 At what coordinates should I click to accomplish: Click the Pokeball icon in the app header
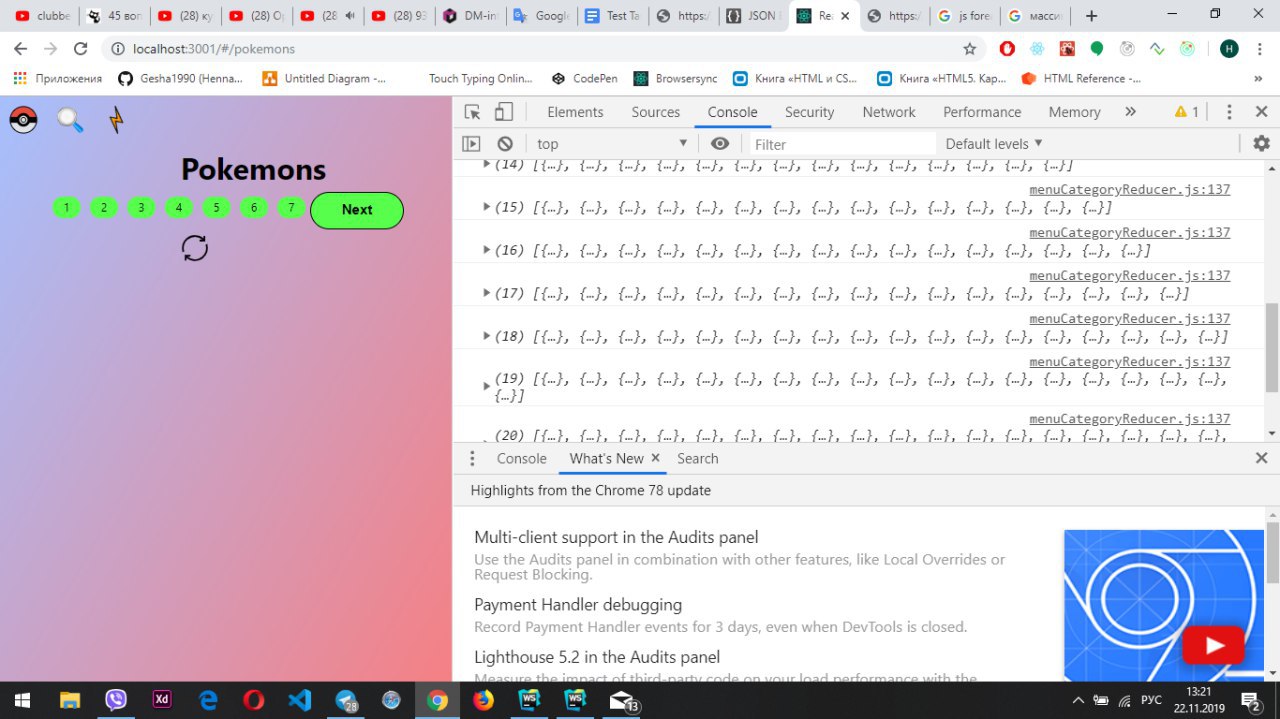tap(23, 120)
